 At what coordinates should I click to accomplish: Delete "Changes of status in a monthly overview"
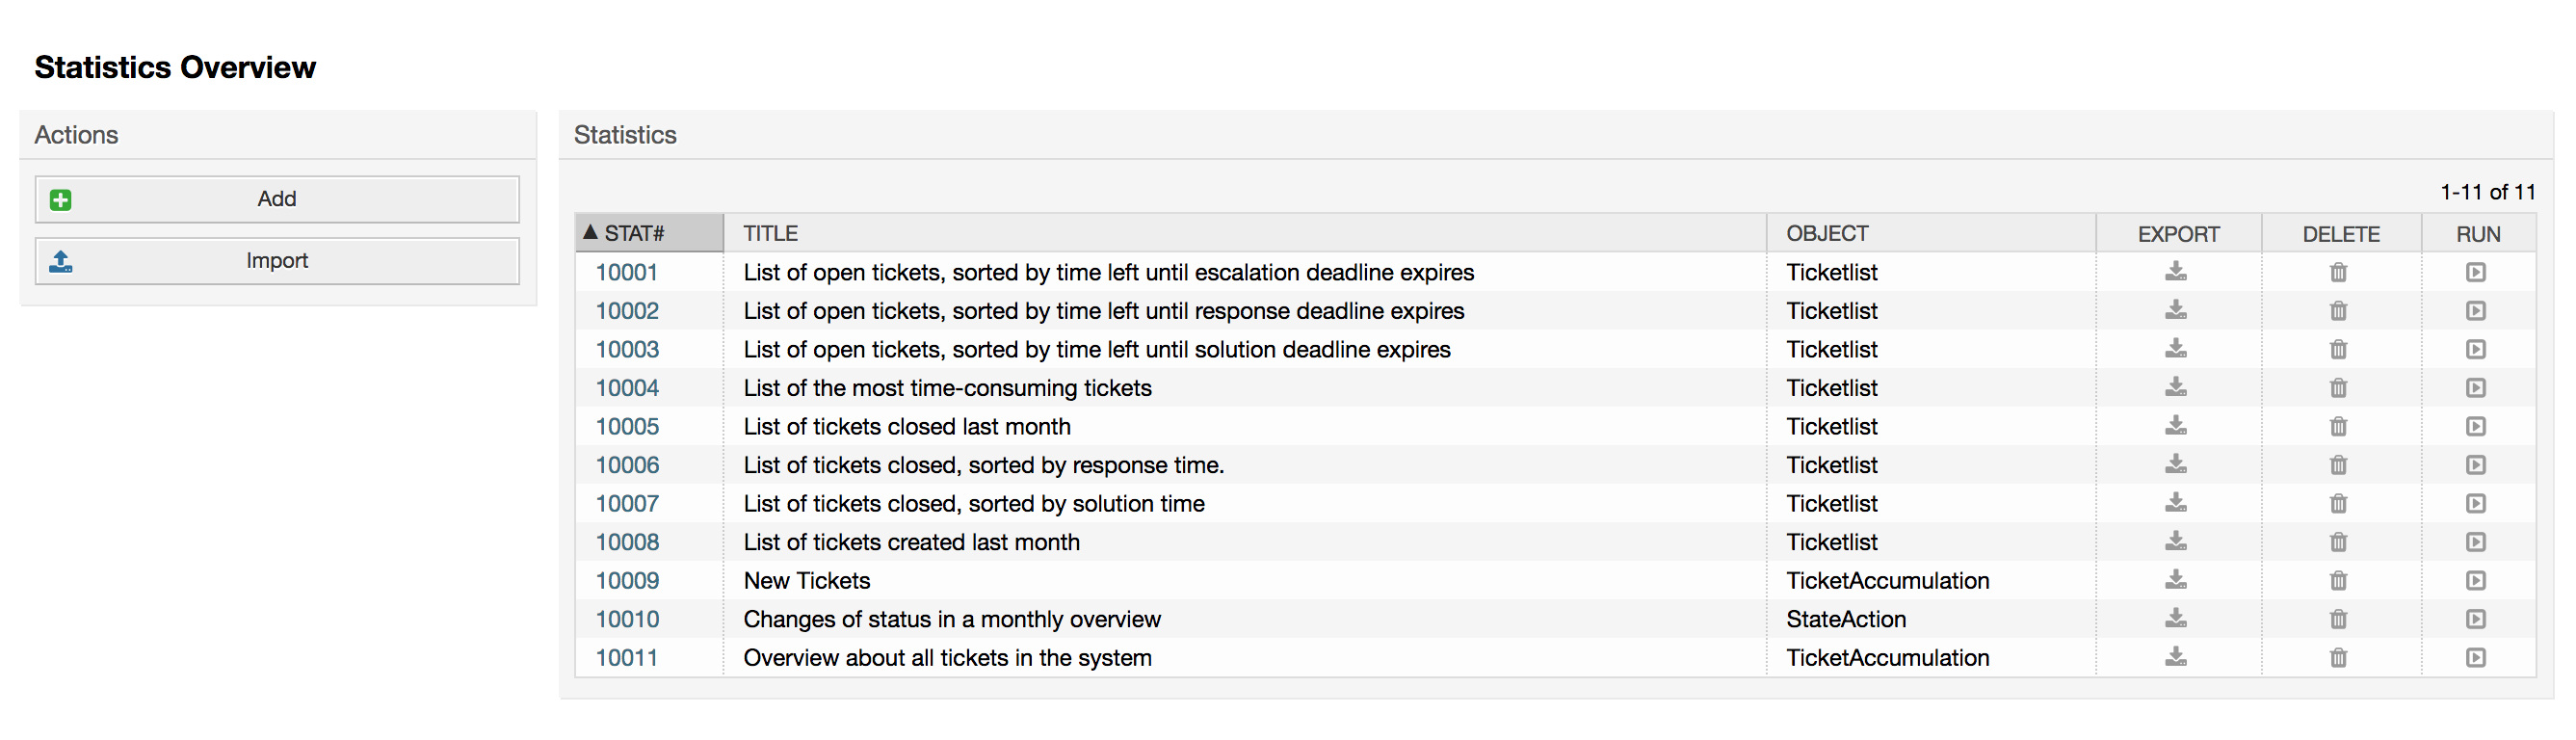pyautogui.click(x=2339, y=619)
